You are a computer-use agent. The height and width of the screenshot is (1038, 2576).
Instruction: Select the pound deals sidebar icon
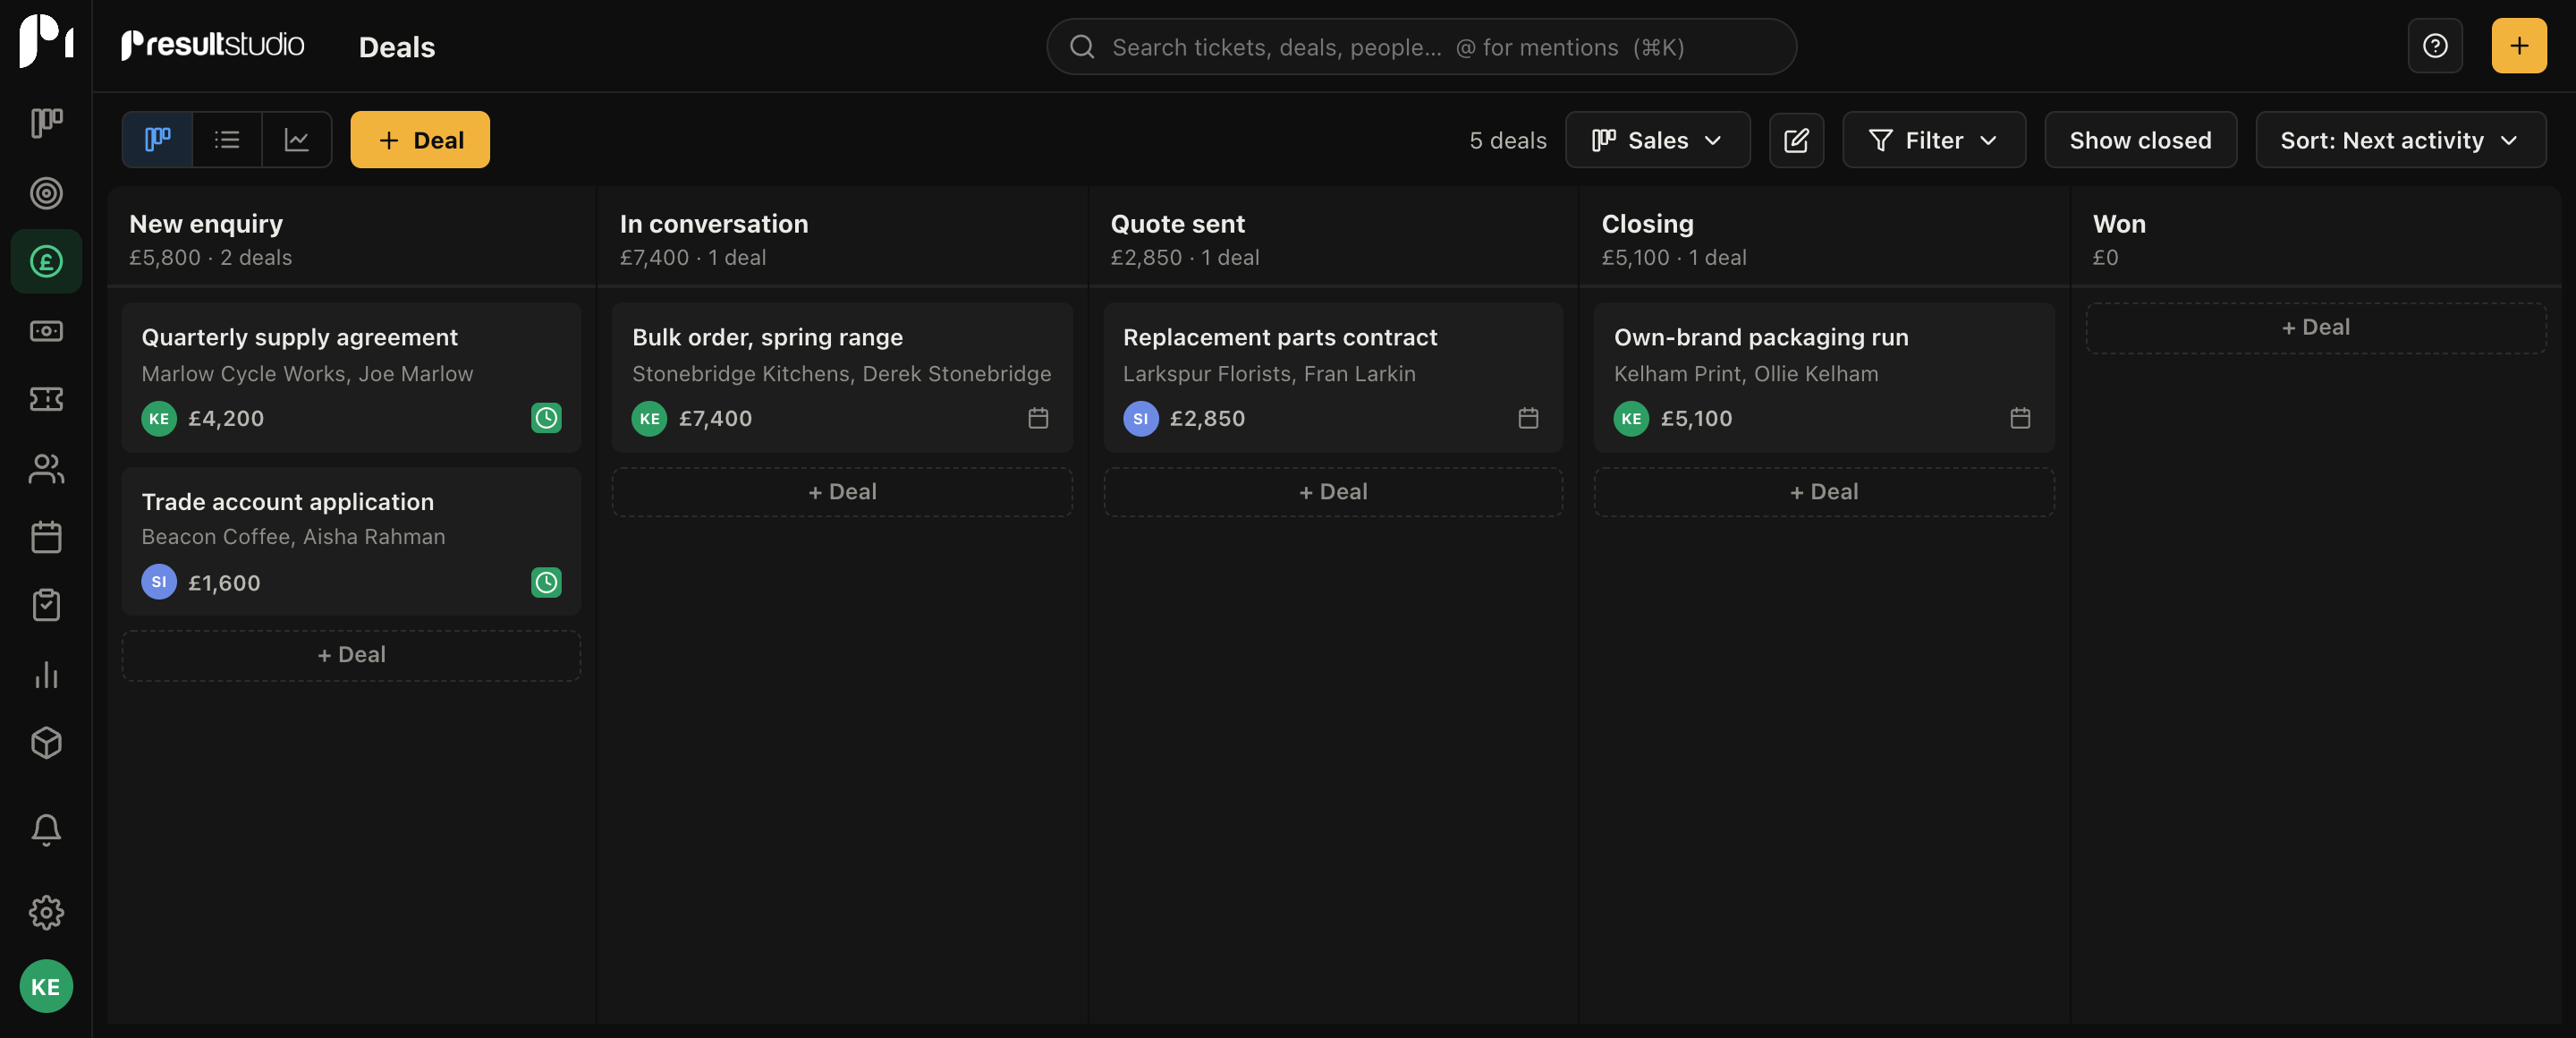[46, 261]
